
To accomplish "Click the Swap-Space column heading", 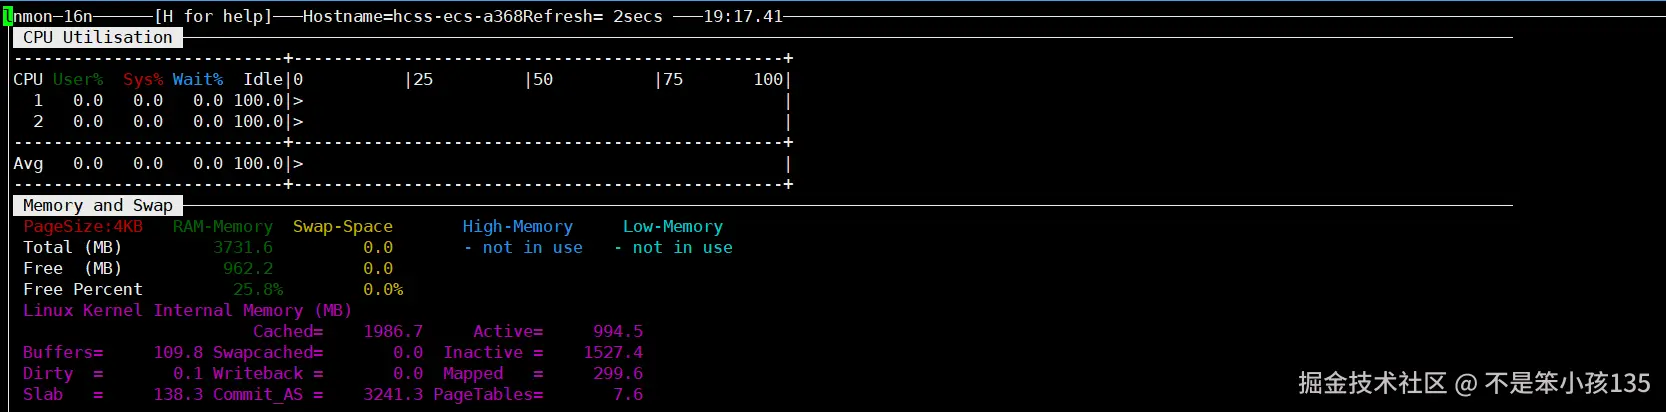I will point(342,226).
